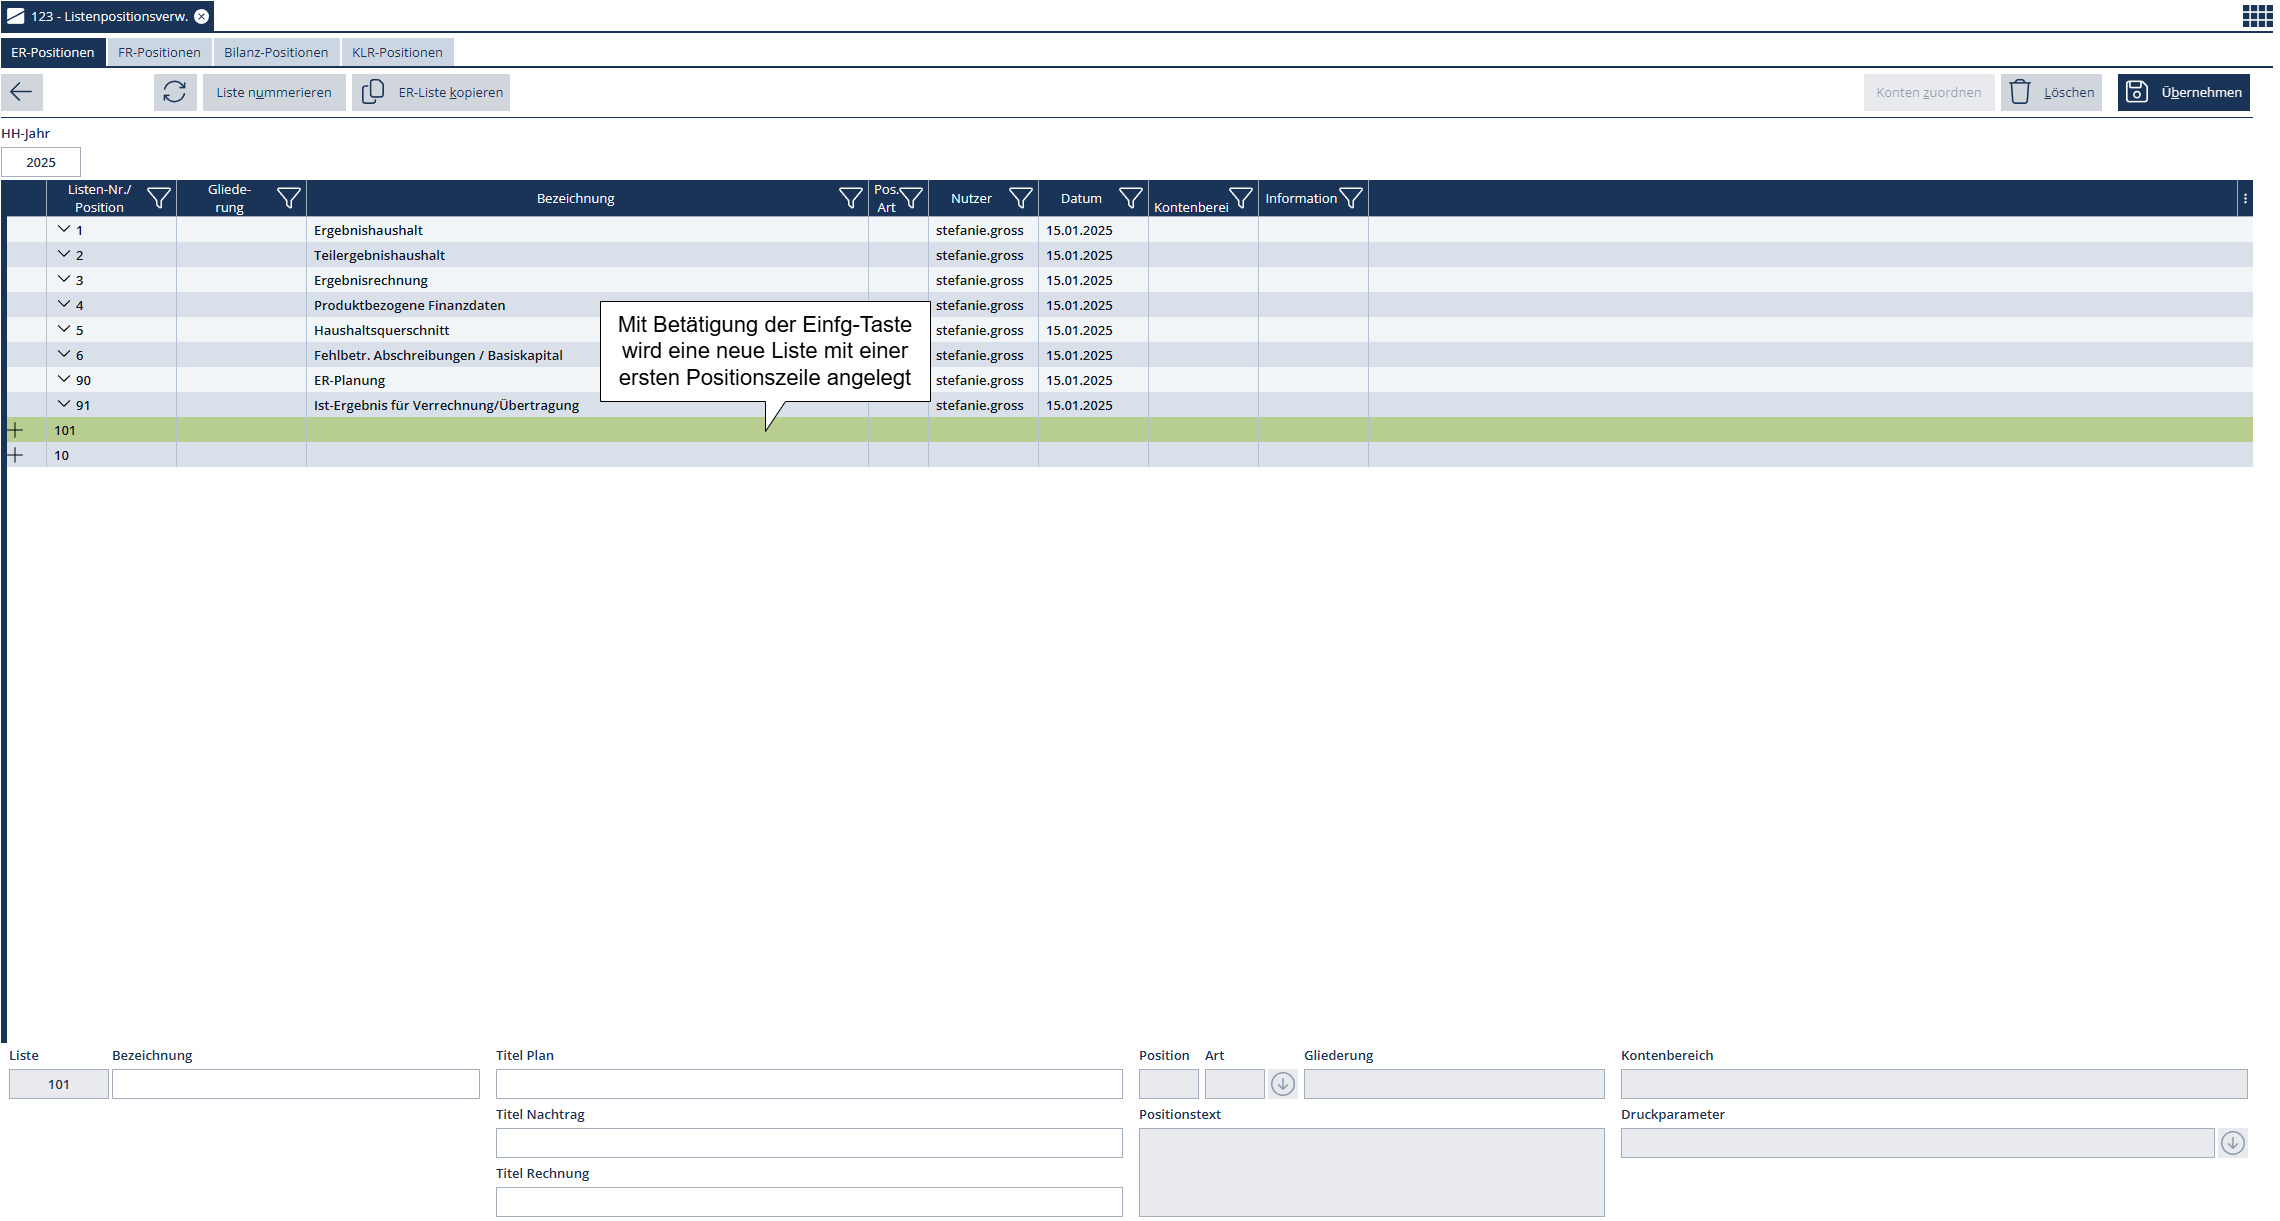Click plus icon on row 101

[x=15, y=430]
